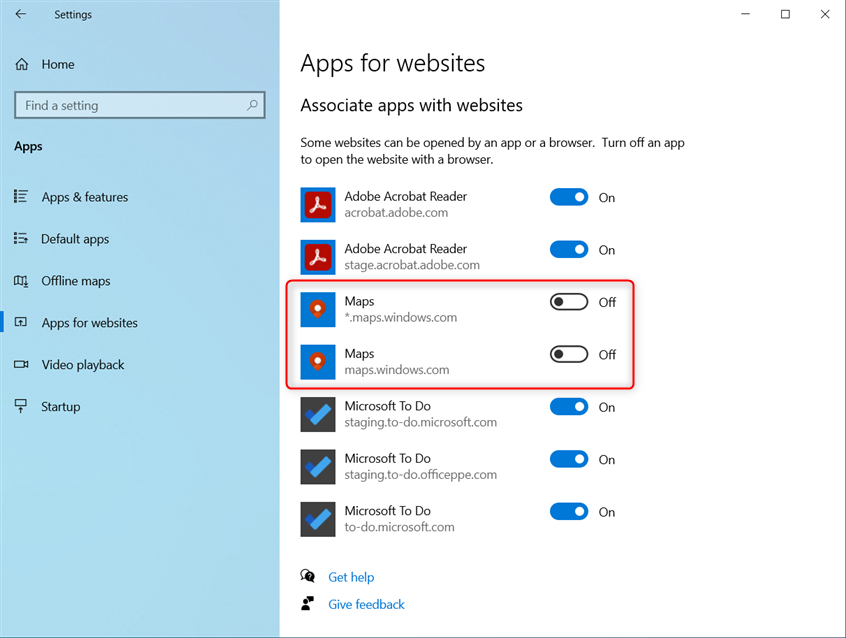Click To Do icon for staging.to-do.officeppe.com

(x=318, y=466)
